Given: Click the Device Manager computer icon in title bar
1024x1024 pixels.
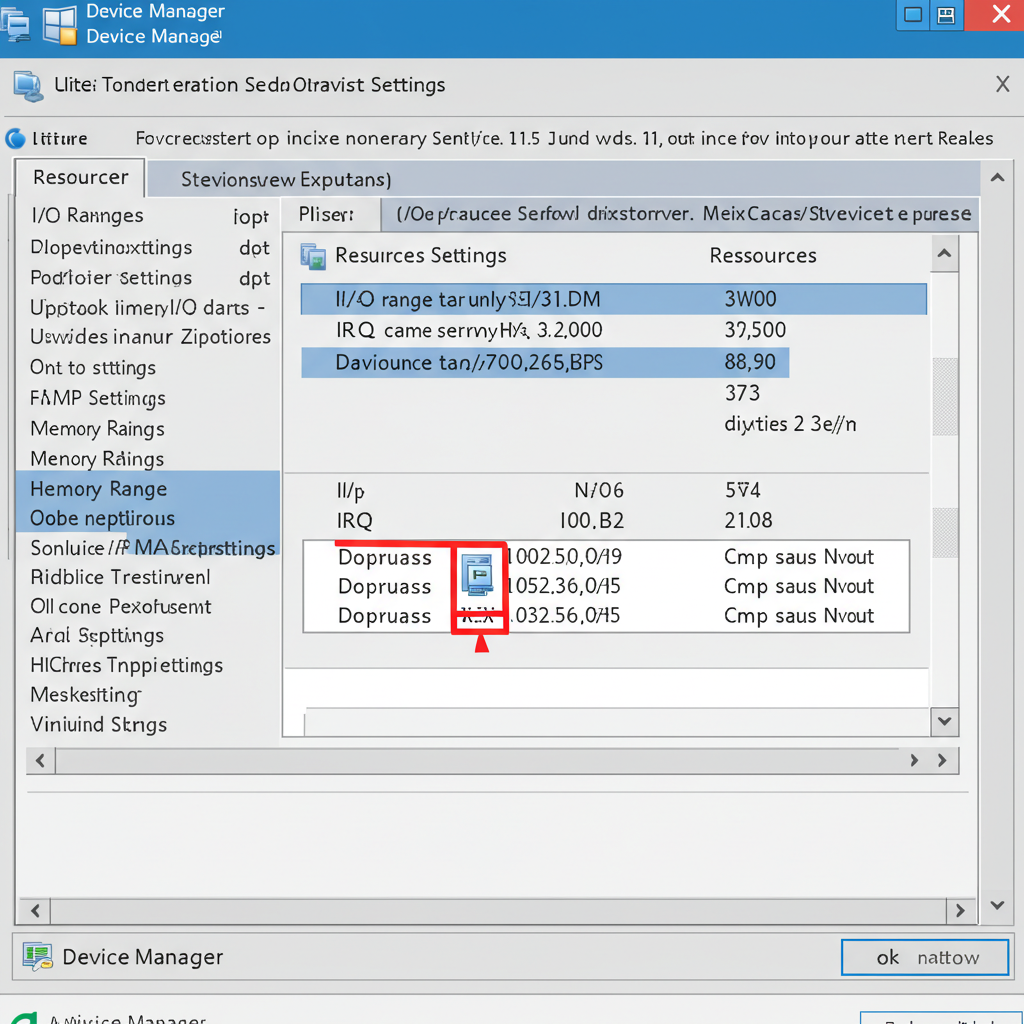Looking at the screenshot, I should click(14, 25).
